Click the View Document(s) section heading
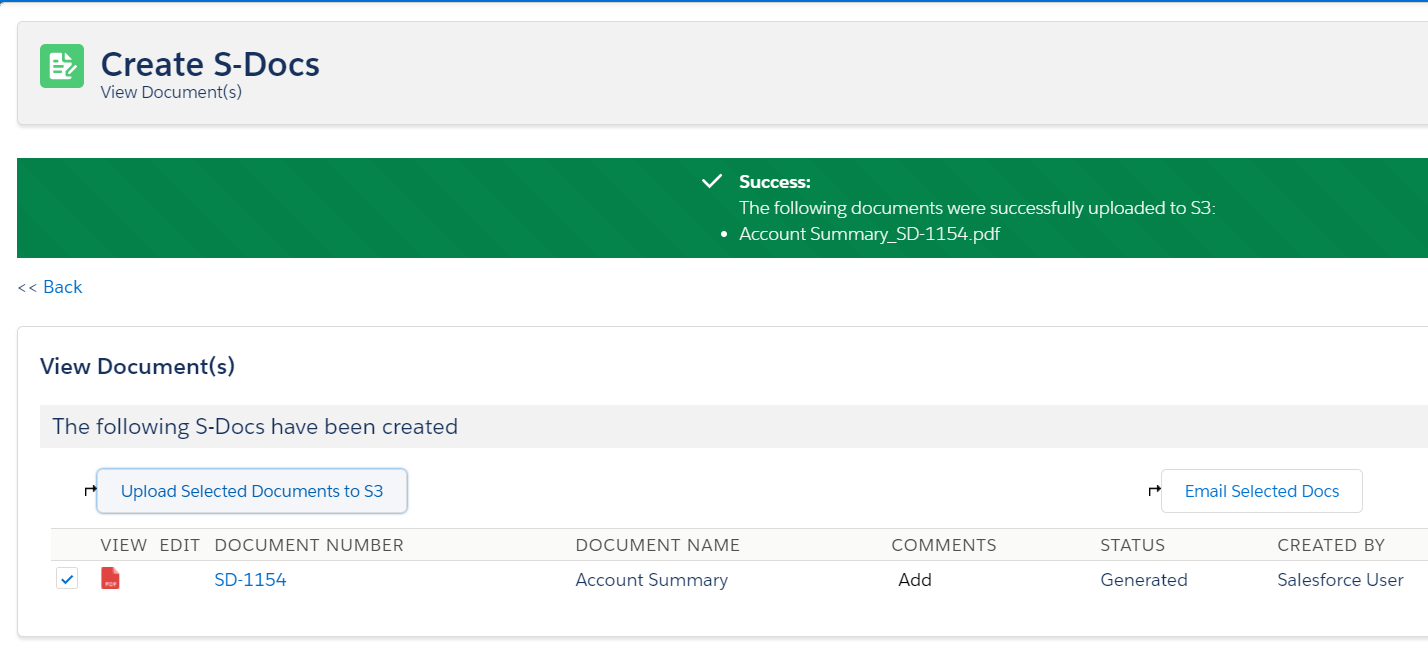The height and width of the screenshot is (648, 1428). click(137, 366)
